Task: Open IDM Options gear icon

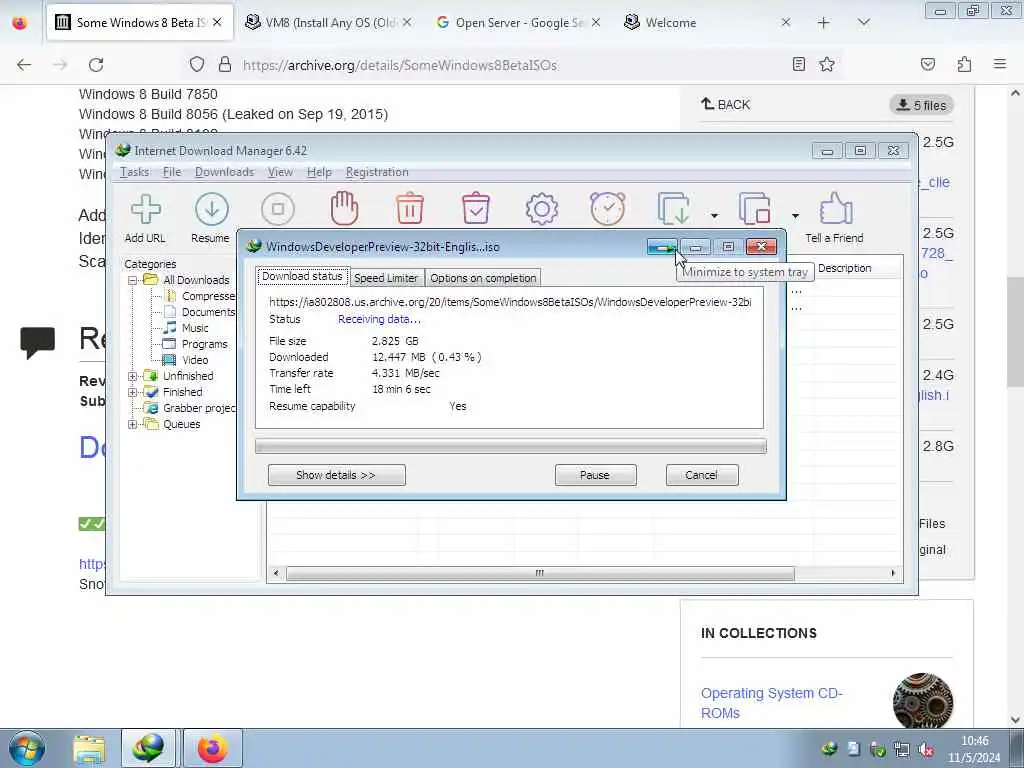Action: 541,209
